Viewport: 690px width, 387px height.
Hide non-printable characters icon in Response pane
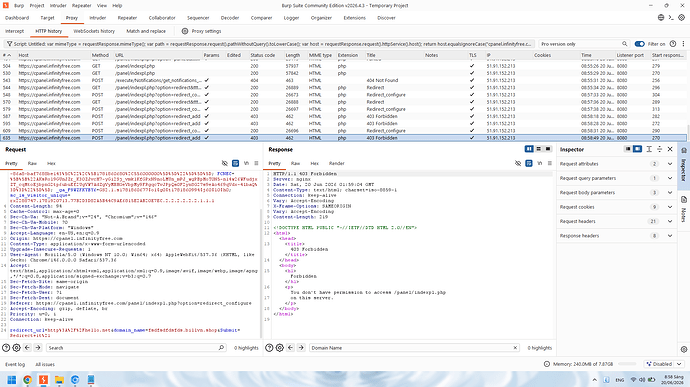pyautogui.click(x=518, y=163)
